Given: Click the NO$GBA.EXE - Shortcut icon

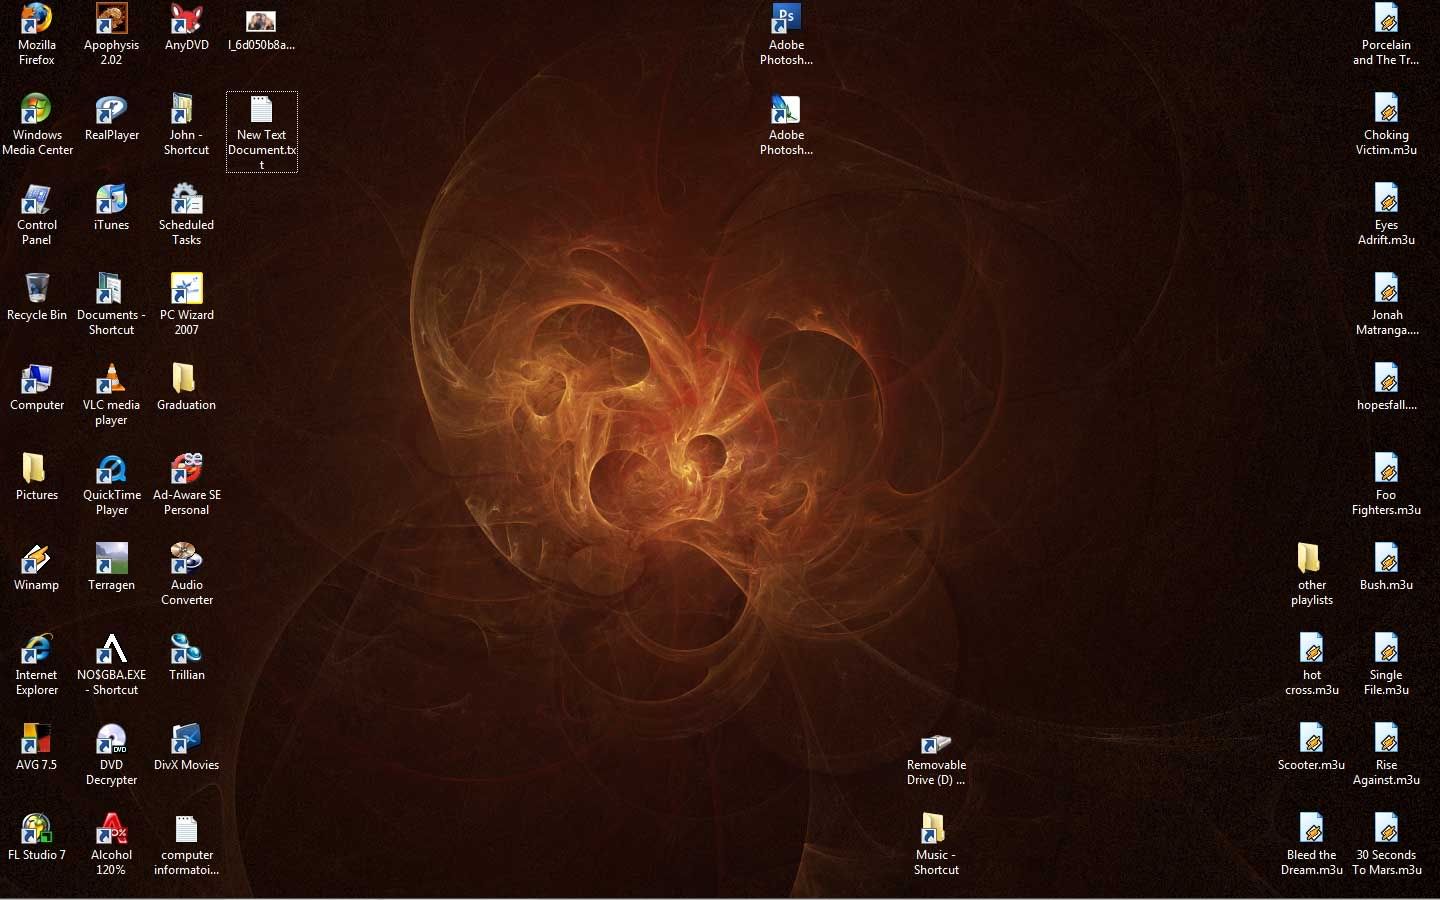Looking at the screenshot, I should (111, 649).
